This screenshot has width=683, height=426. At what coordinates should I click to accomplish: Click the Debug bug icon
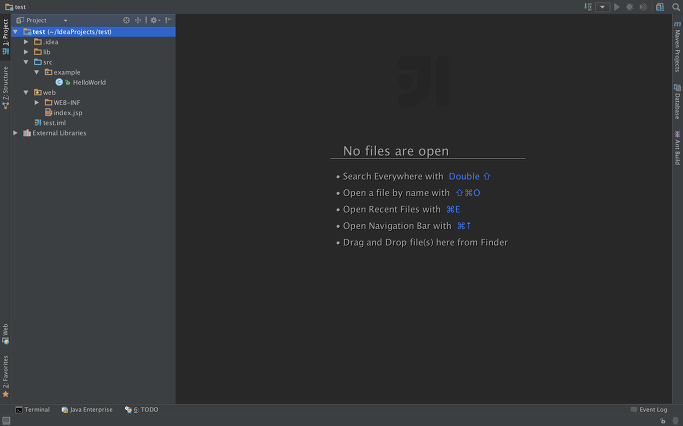630,7
